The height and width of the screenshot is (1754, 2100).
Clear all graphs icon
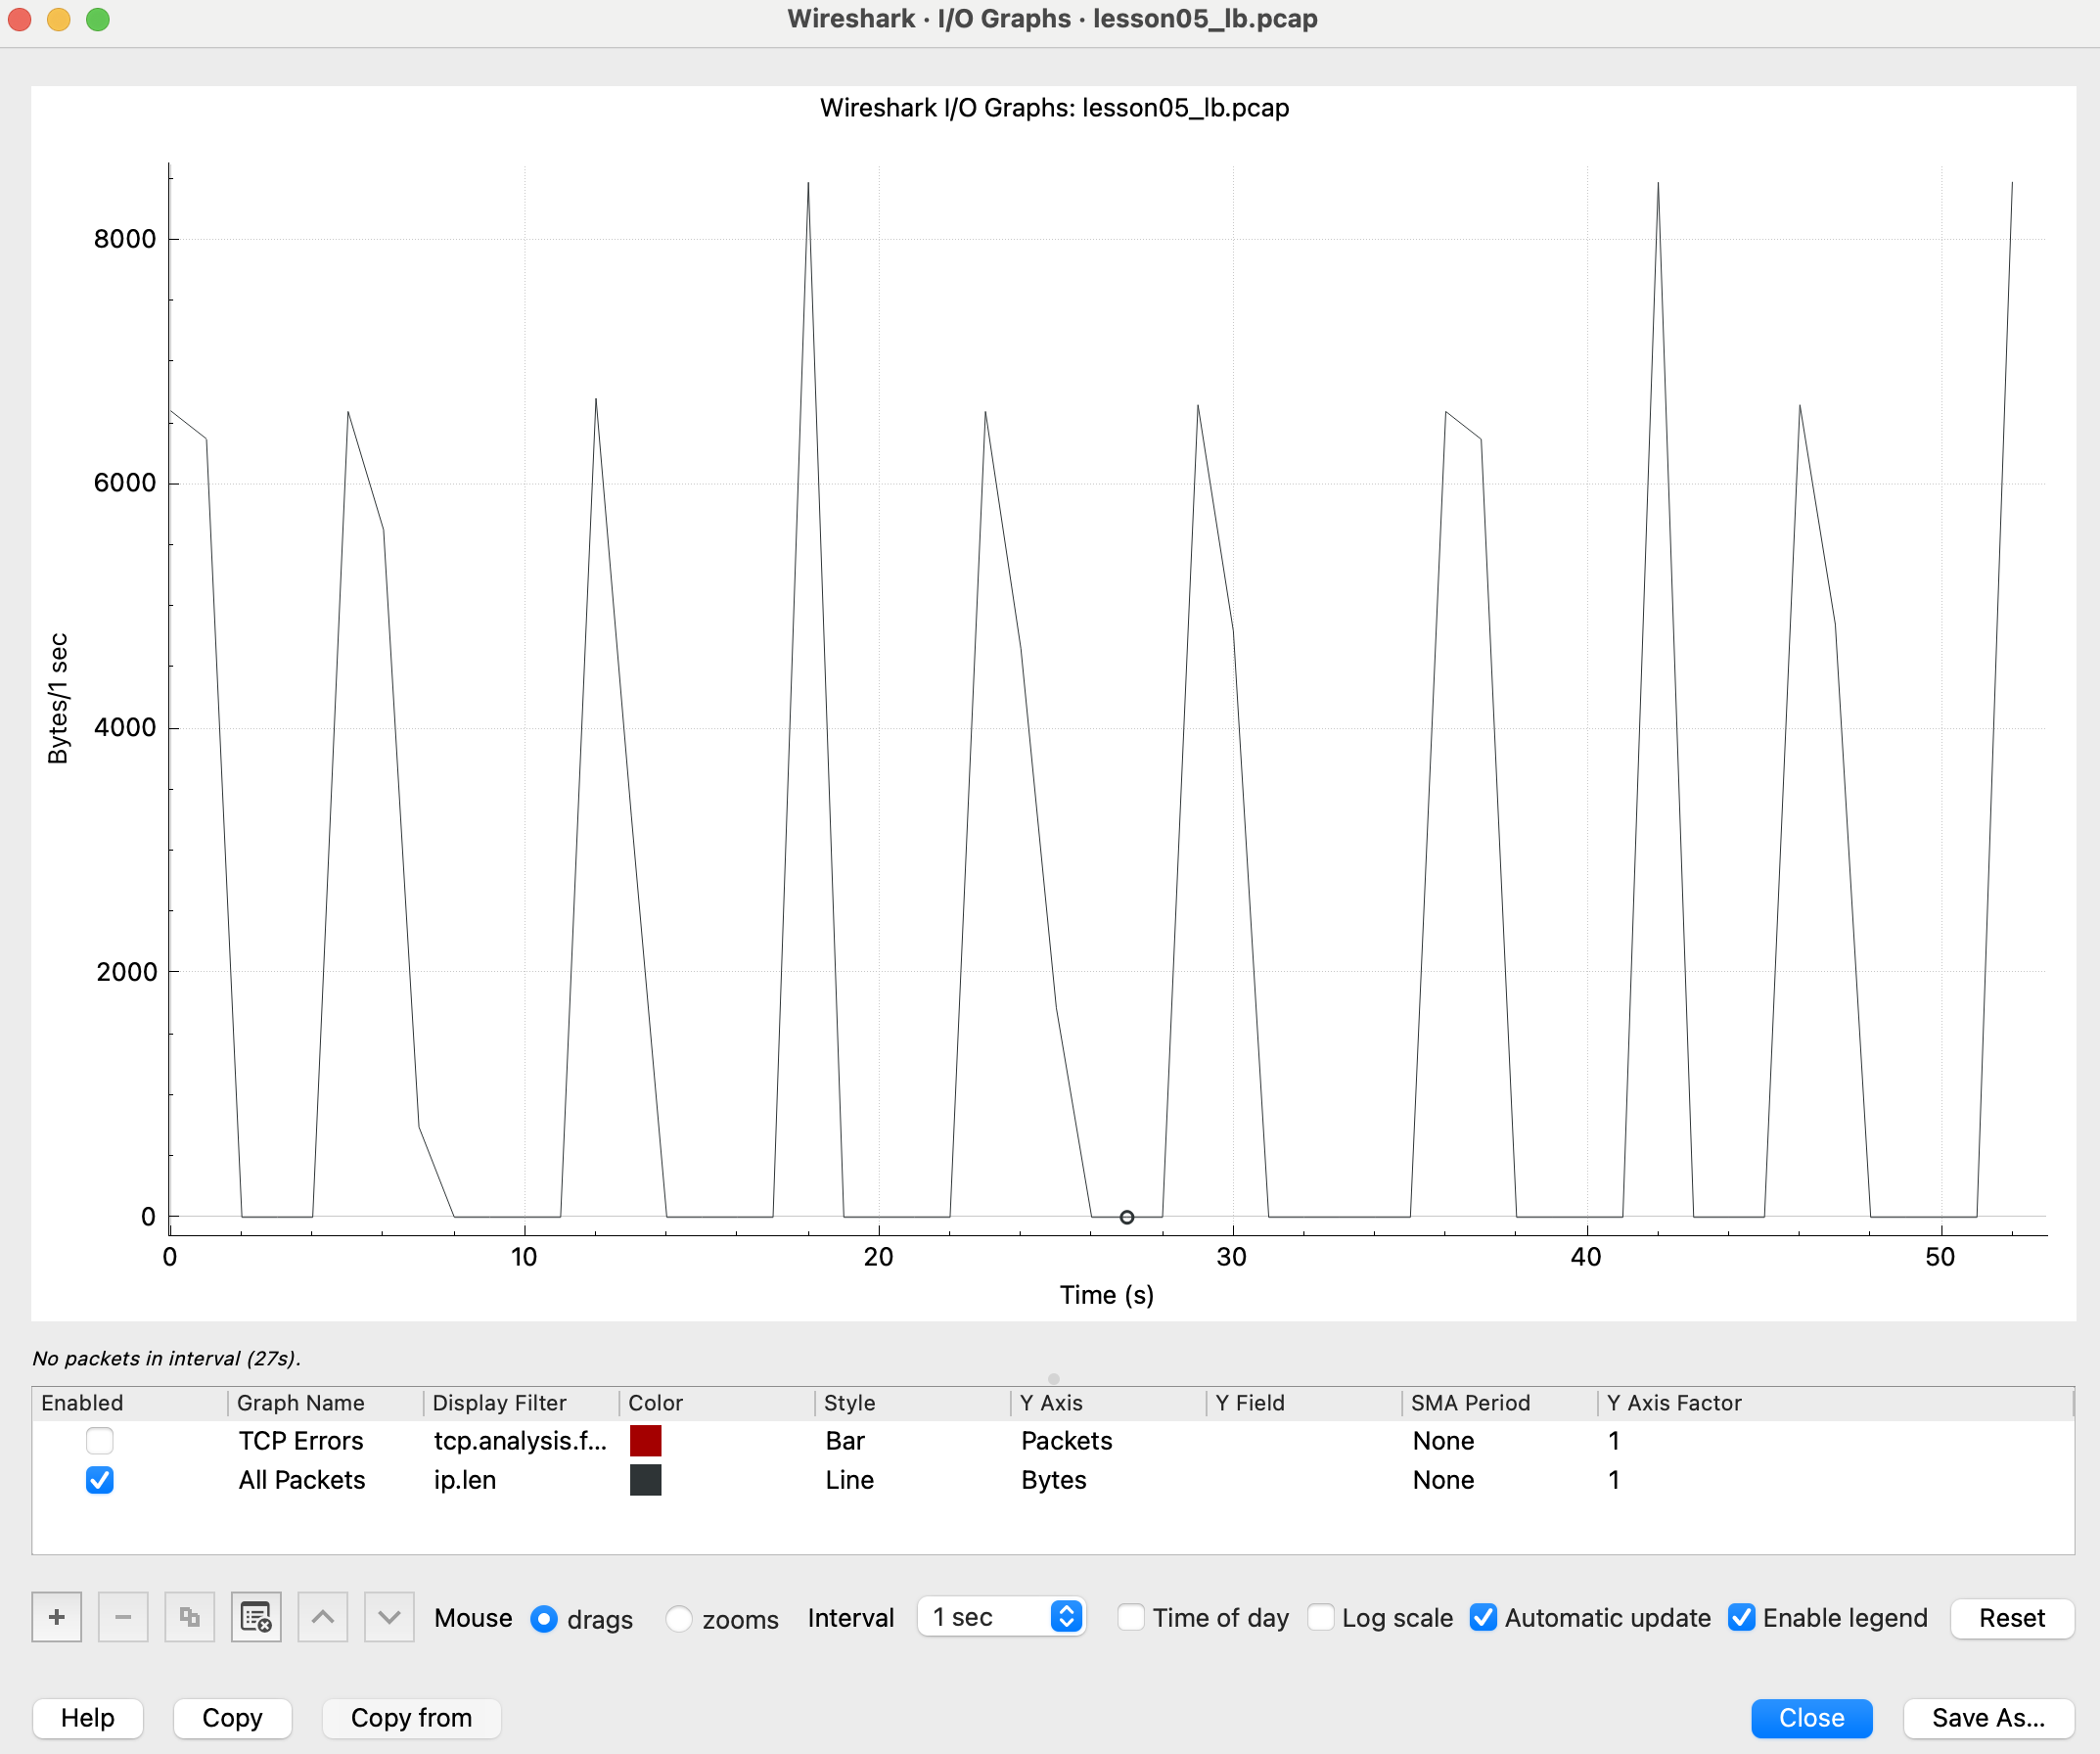pyautogui.click(x=256, y=1617)
